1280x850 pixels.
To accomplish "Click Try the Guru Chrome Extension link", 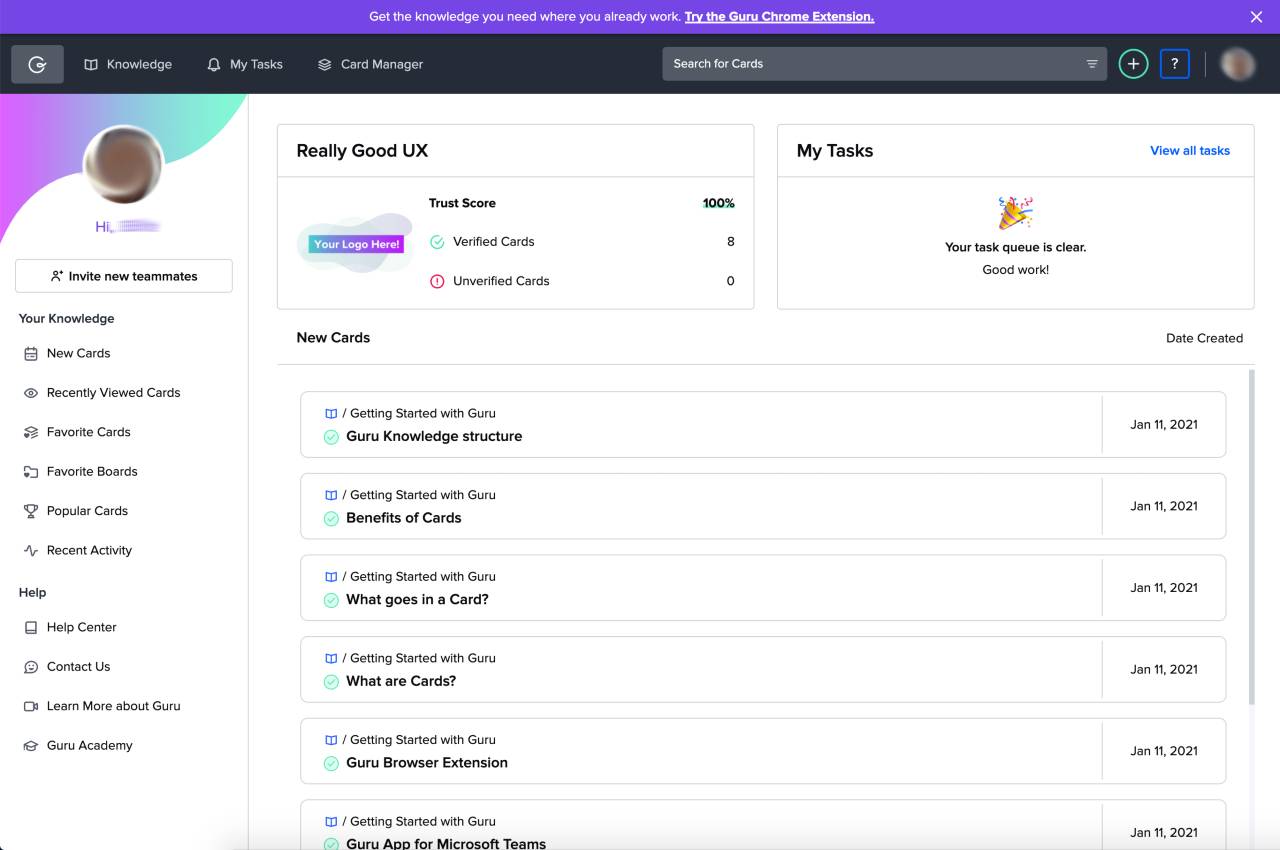I will click(x=779, y=17).
